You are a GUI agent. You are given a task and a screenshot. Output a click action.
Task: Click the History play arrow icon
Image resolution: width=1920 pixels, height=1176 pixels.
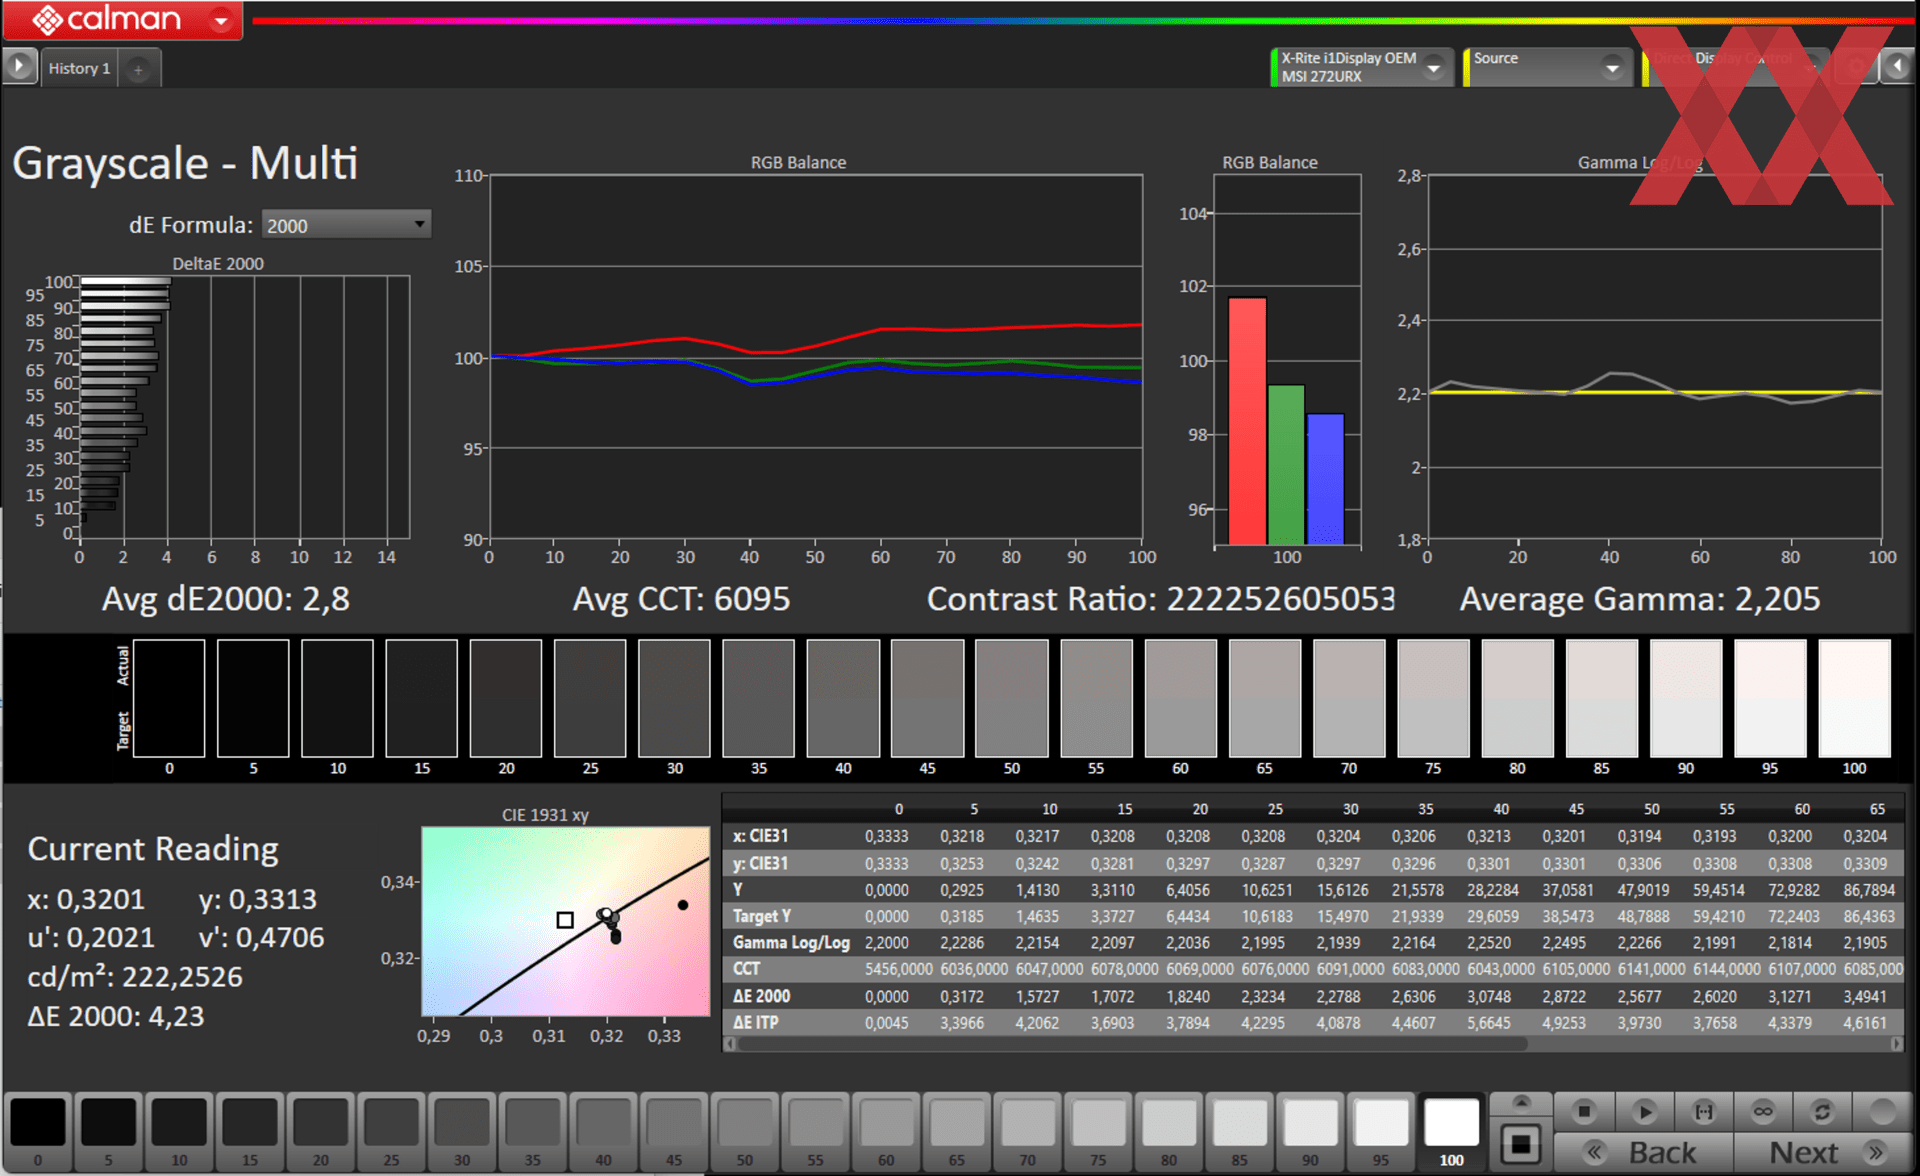19,67
